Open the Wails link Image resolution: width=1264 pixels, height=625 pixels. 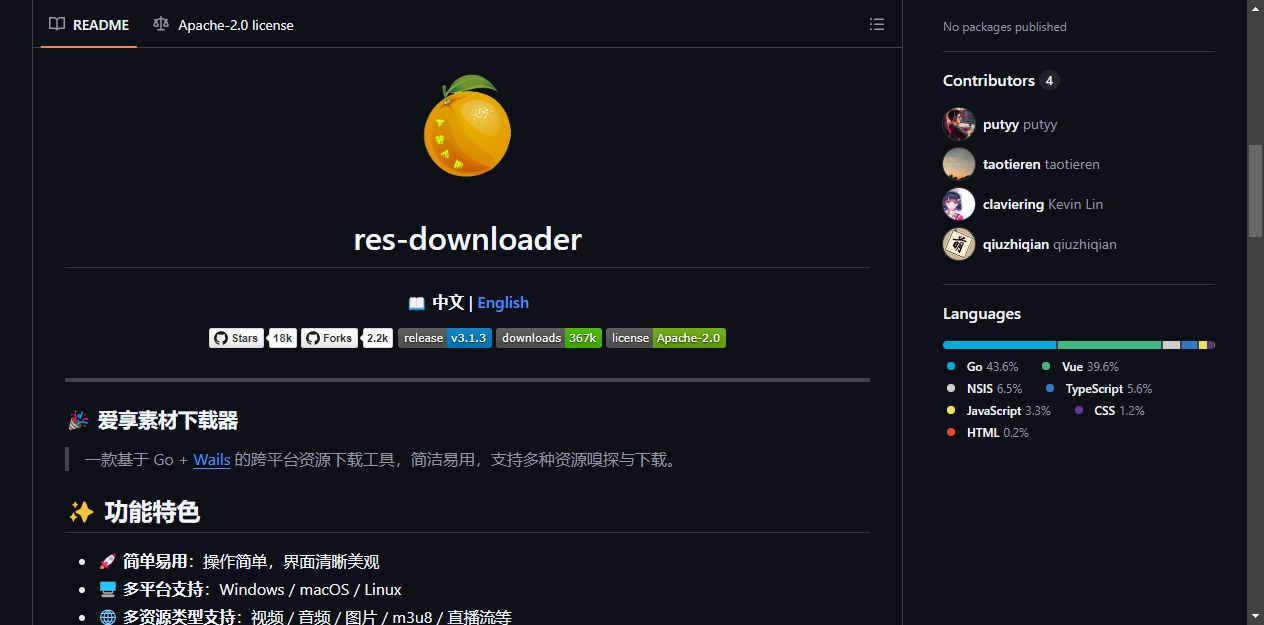pos(212,460)
